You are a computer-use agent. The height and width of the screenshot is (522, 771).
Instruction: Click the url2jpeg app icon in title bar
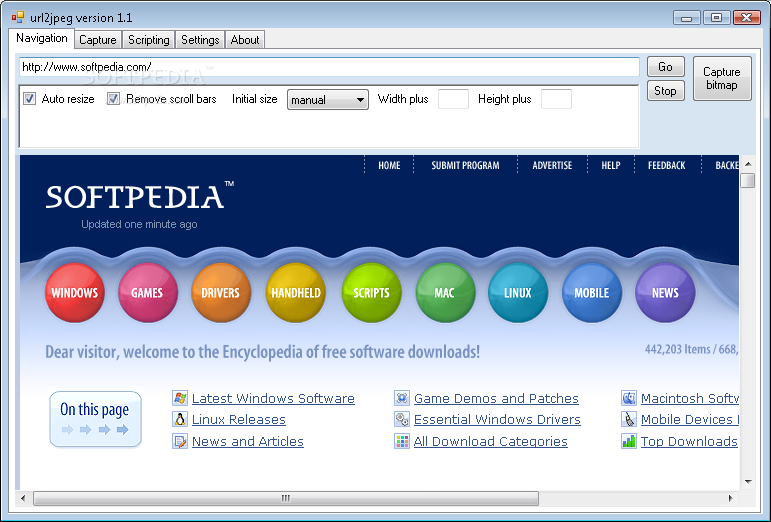point(18,18)
